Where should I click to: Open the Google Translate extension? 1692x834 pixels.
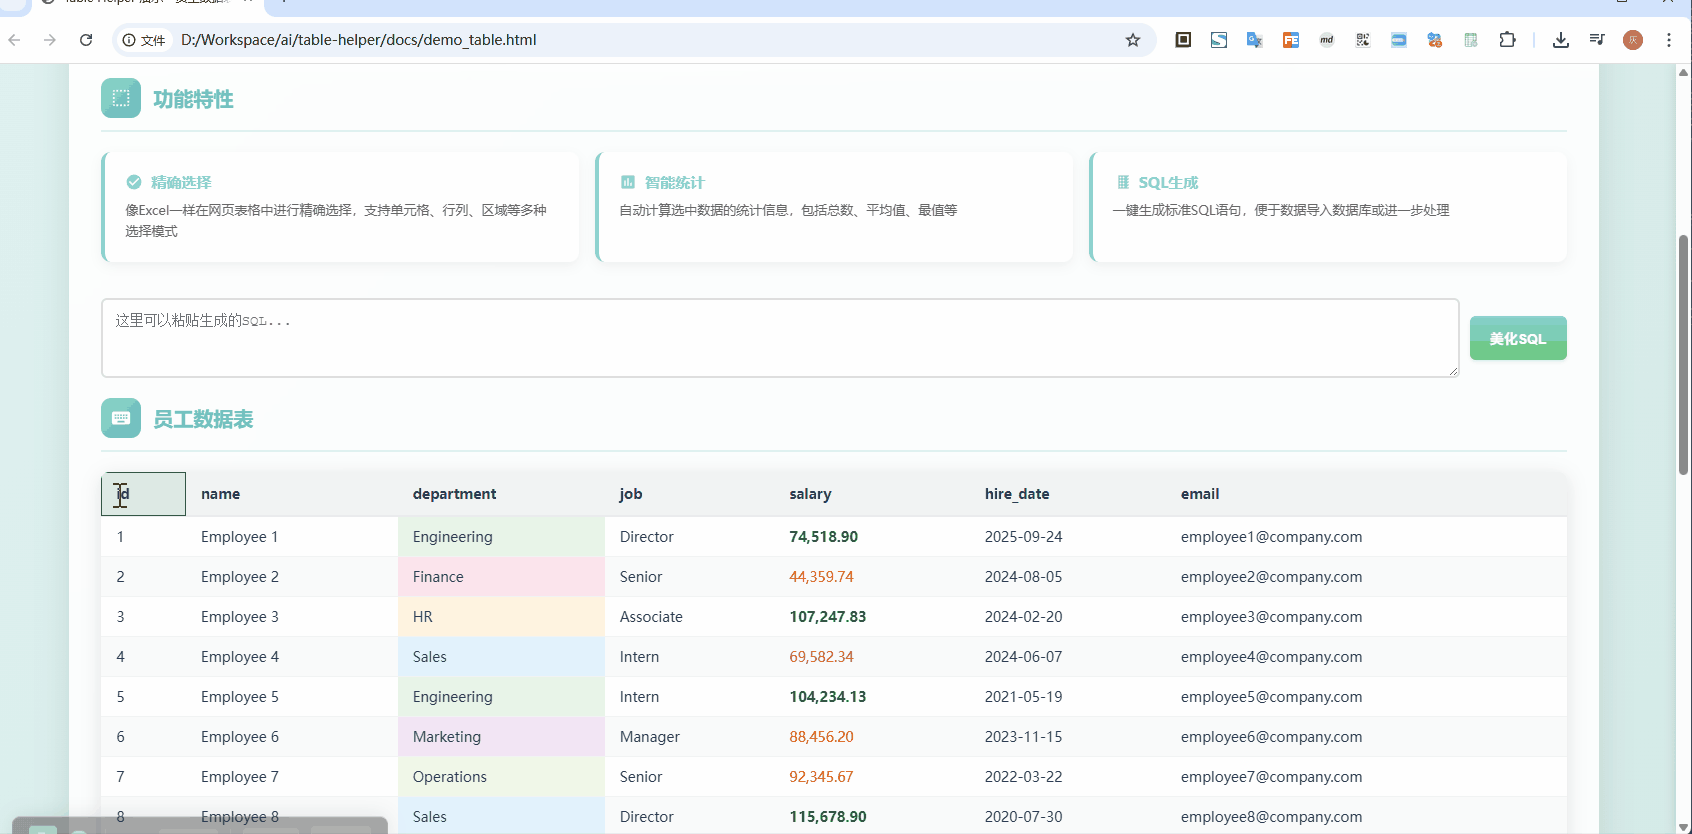click(1254, 40)
